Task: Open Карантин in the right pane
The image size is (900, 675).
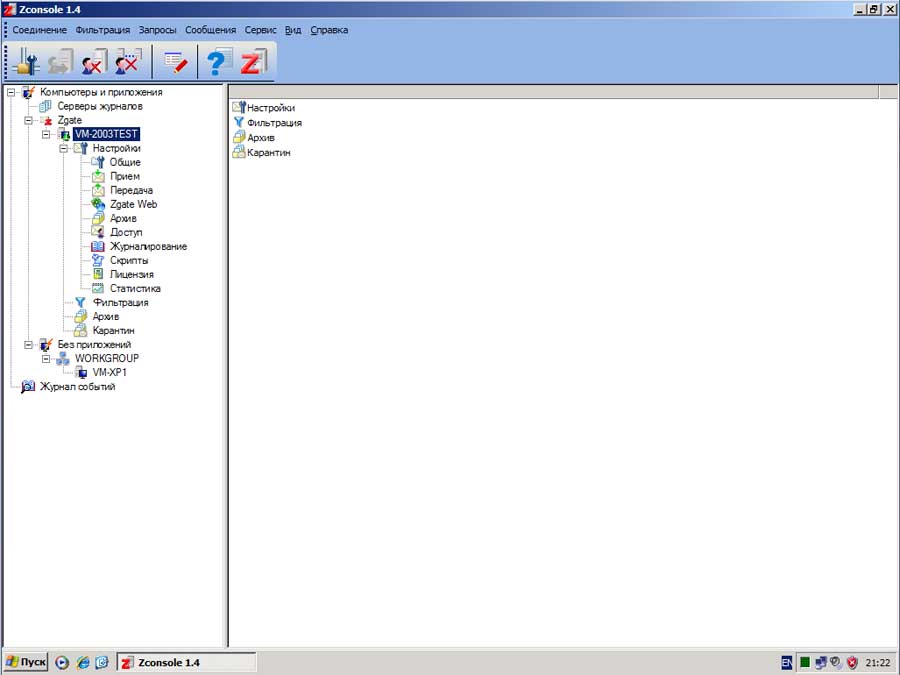Action: pyautogui.click(x=269, y=153)
